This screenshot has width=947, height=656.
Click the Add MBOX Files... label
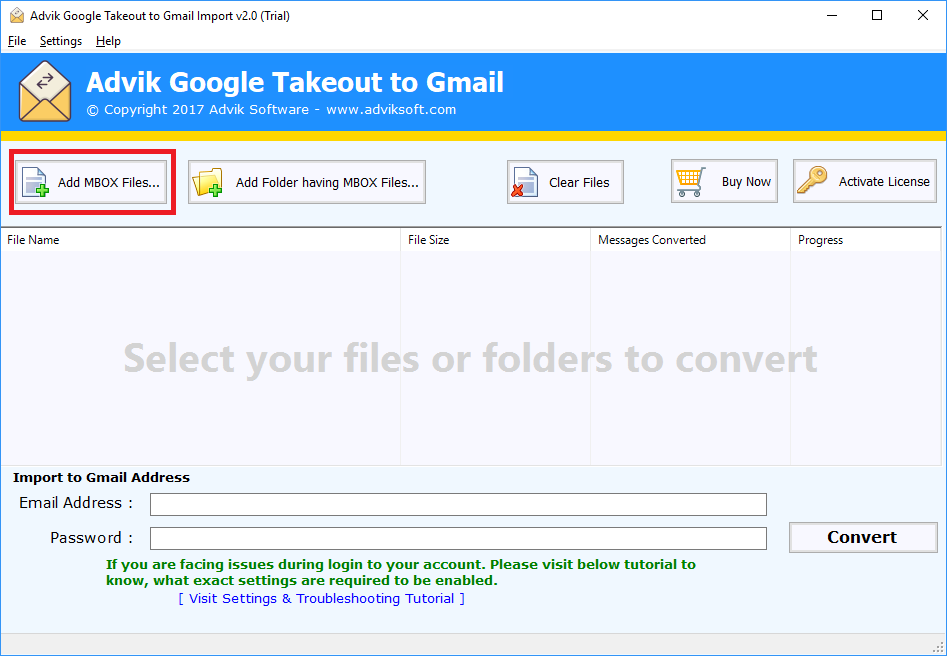(x=109, y=182)
